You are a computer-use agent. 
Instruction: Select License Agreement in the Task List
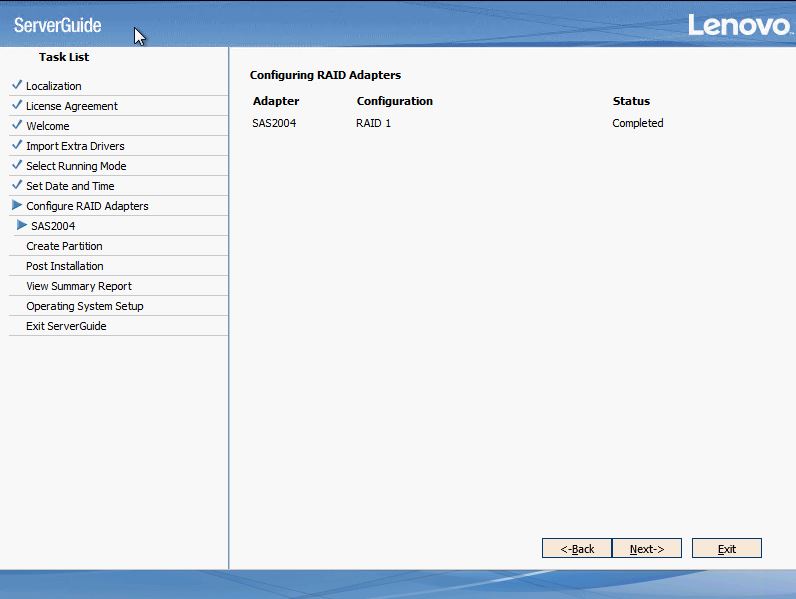(72, 106)
